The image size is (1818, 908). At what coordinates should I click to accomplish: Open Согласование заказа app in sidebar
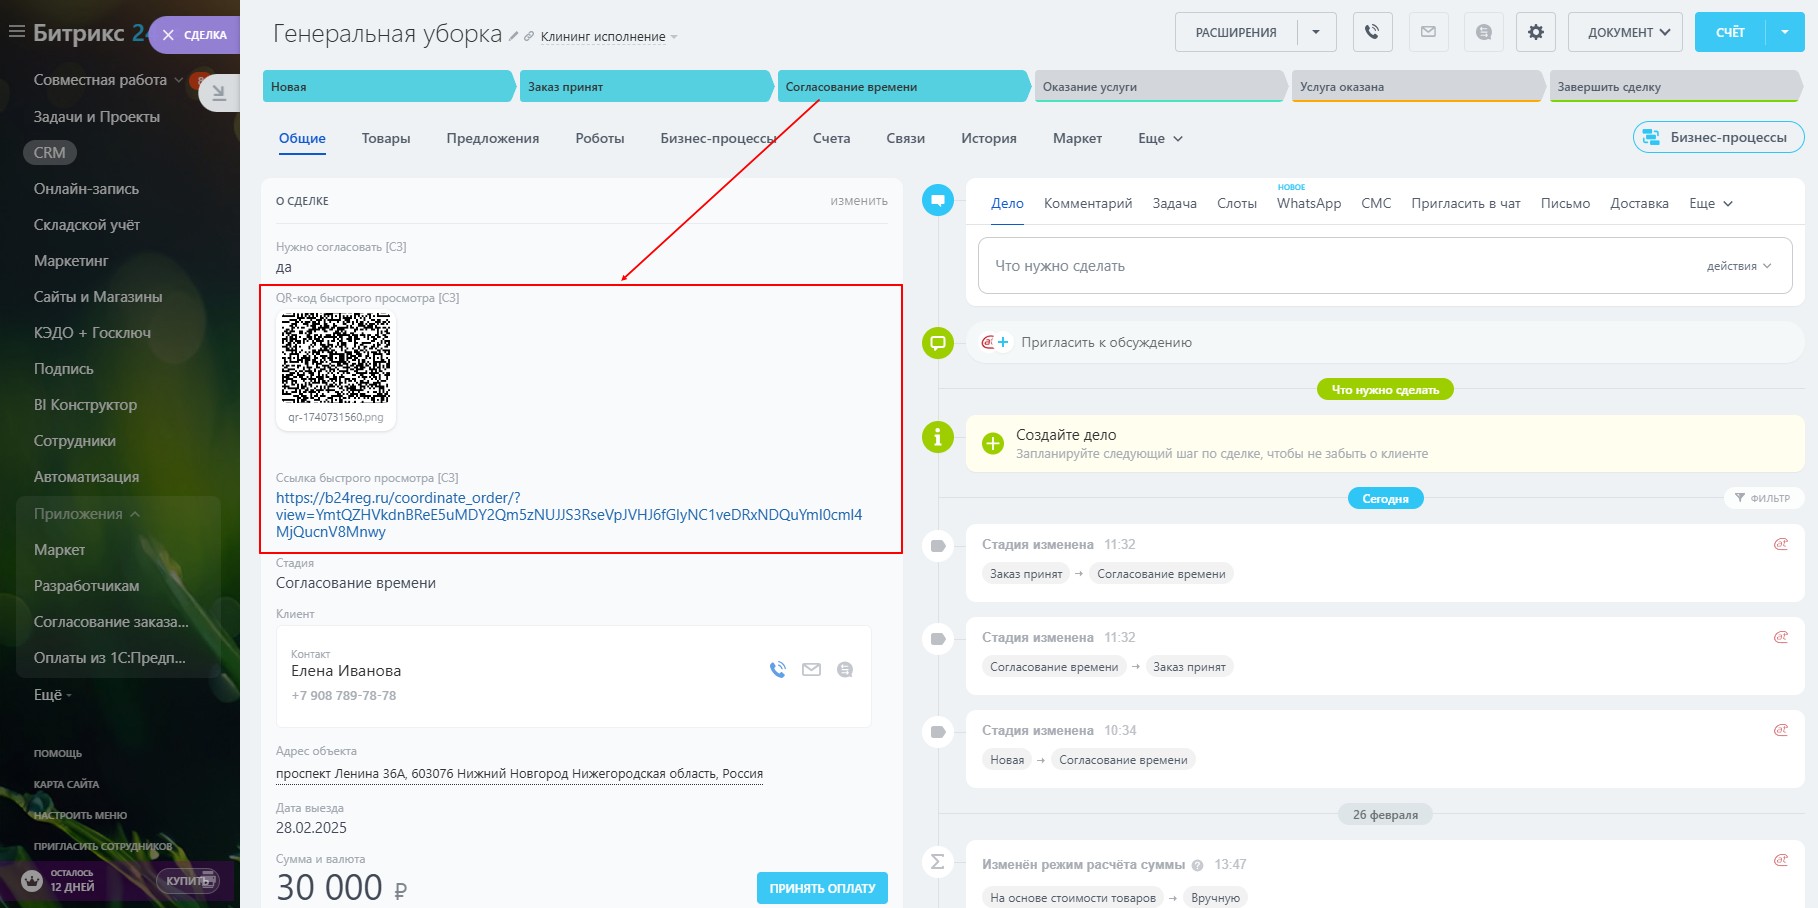point(111,622)
